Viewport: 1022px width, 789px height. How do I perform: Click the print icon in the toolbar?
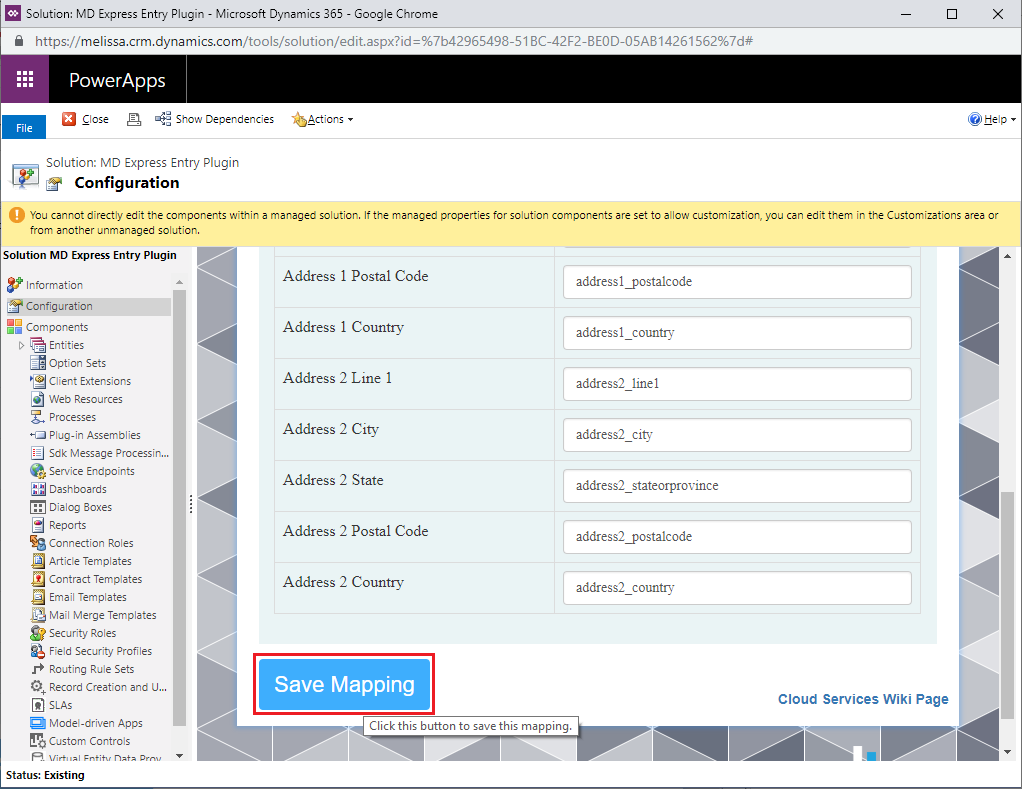pyautogui.click(x=133, y=119)
